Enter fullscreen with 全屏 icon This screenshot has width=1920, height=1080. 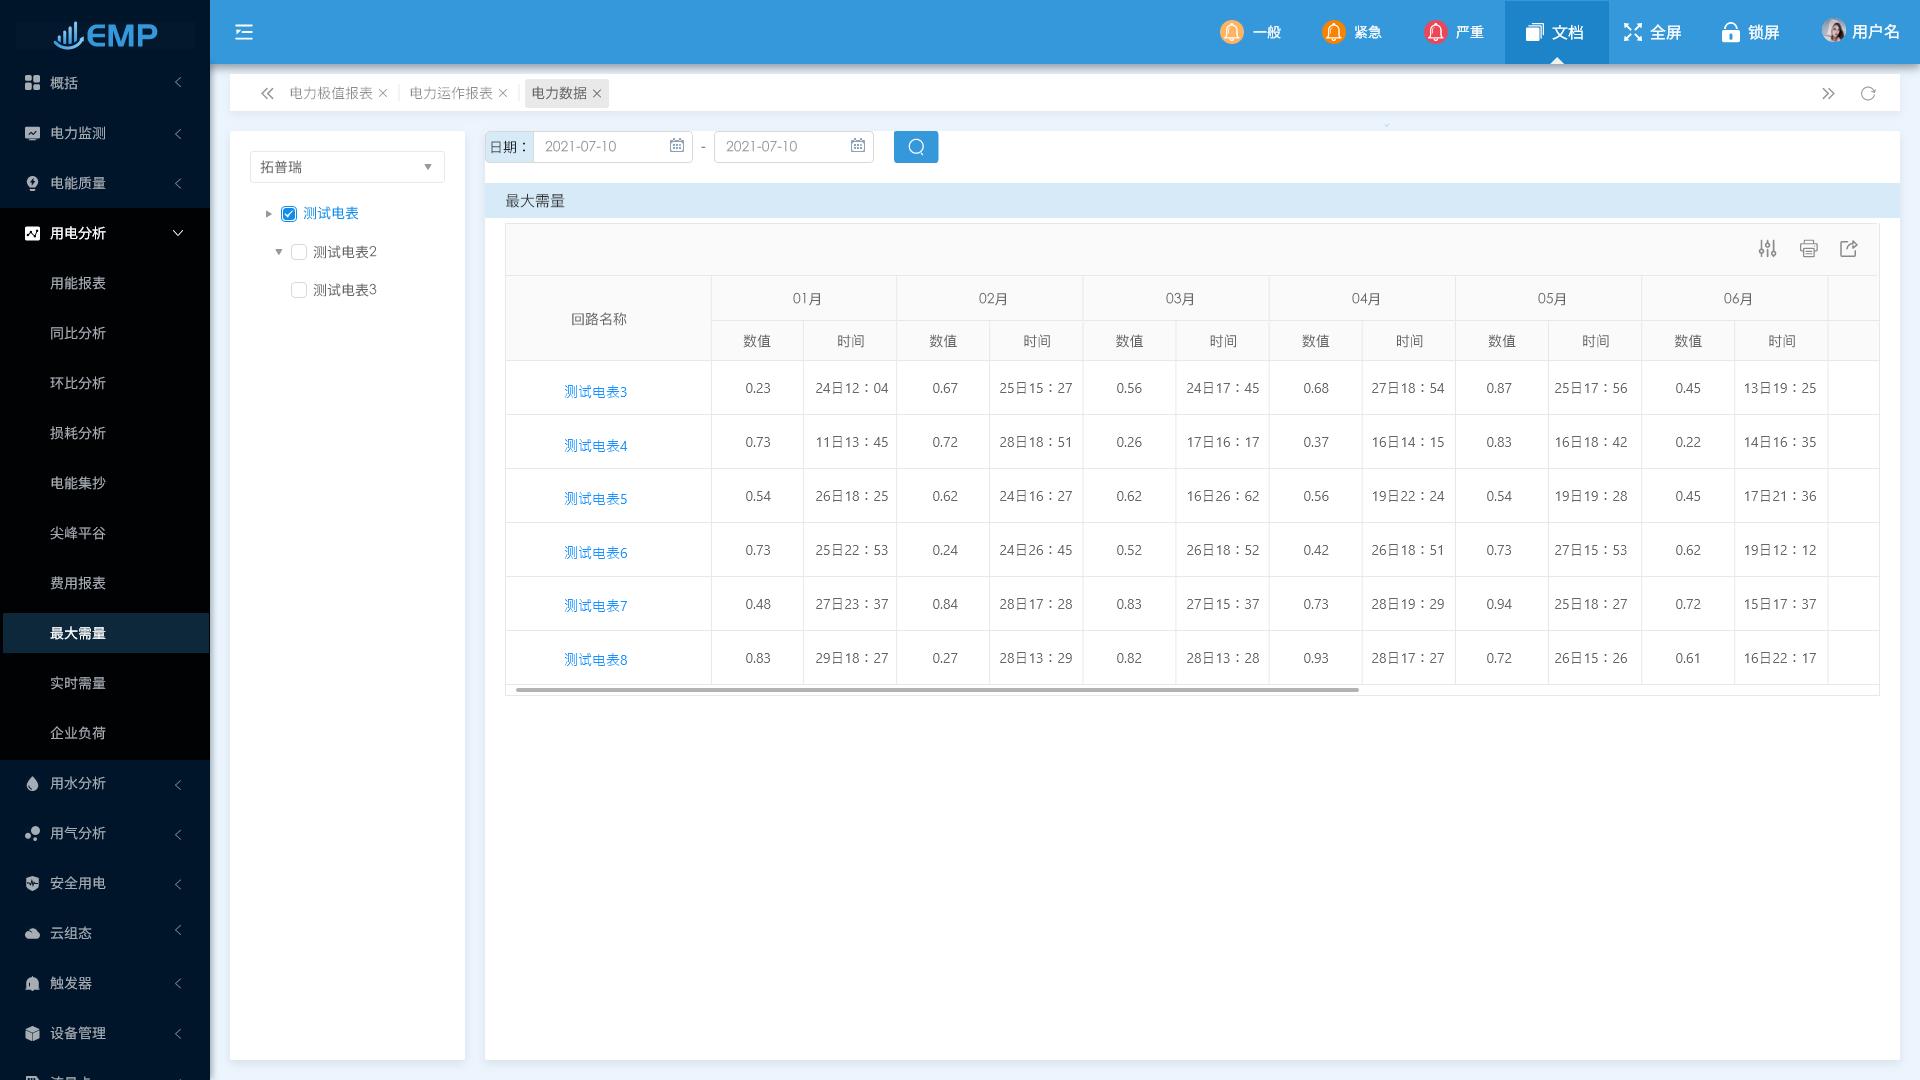(1633, 32)
